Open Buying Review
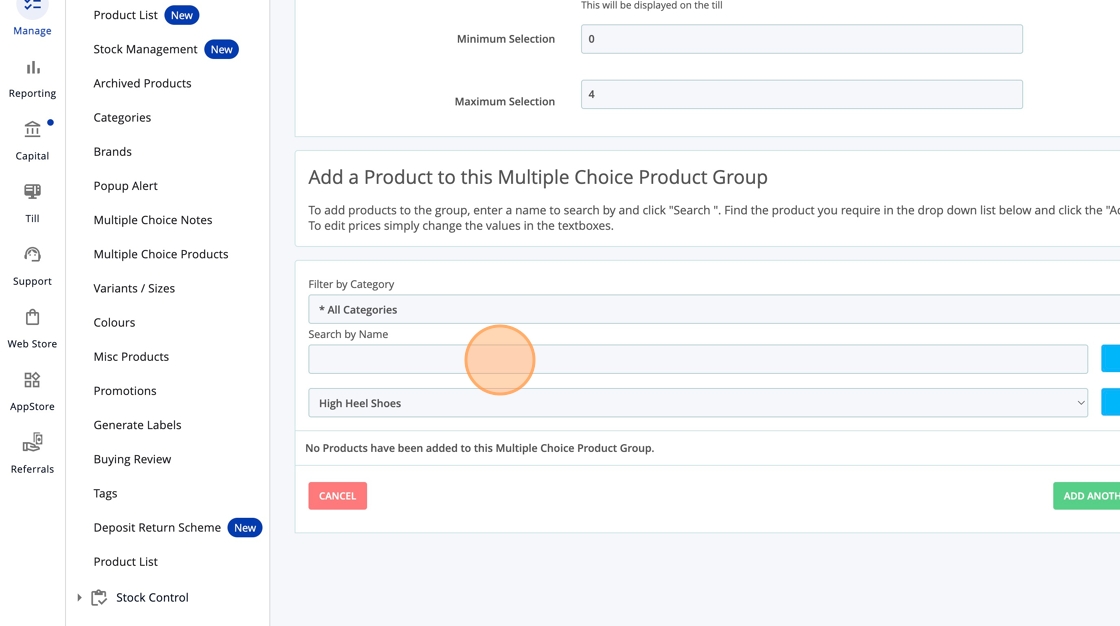Image resolution: width=1120 pixels, height=626 pixels. coord(132,459)
